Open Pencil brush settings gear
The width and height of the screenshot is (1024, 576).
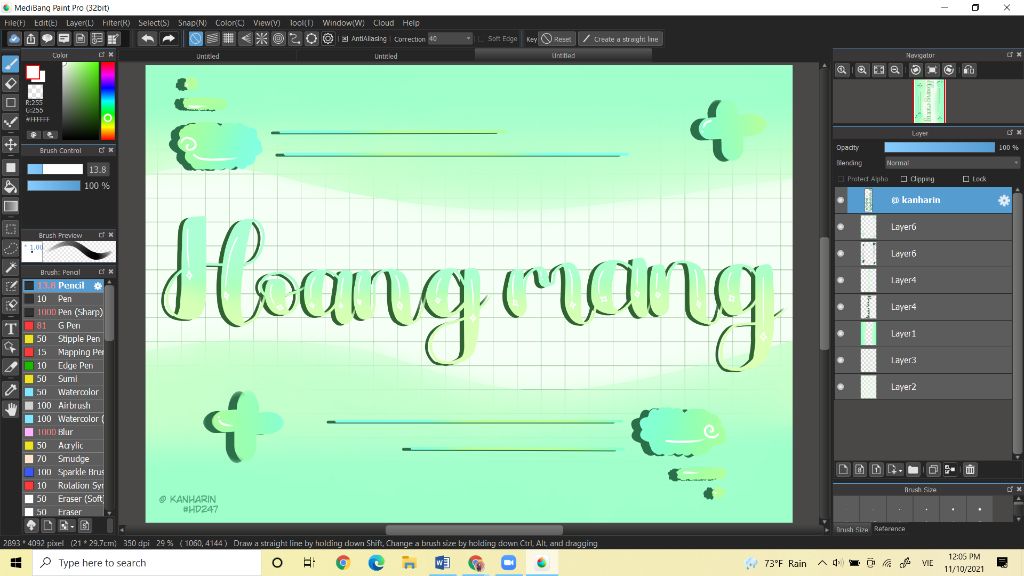[x=97, y=286]
